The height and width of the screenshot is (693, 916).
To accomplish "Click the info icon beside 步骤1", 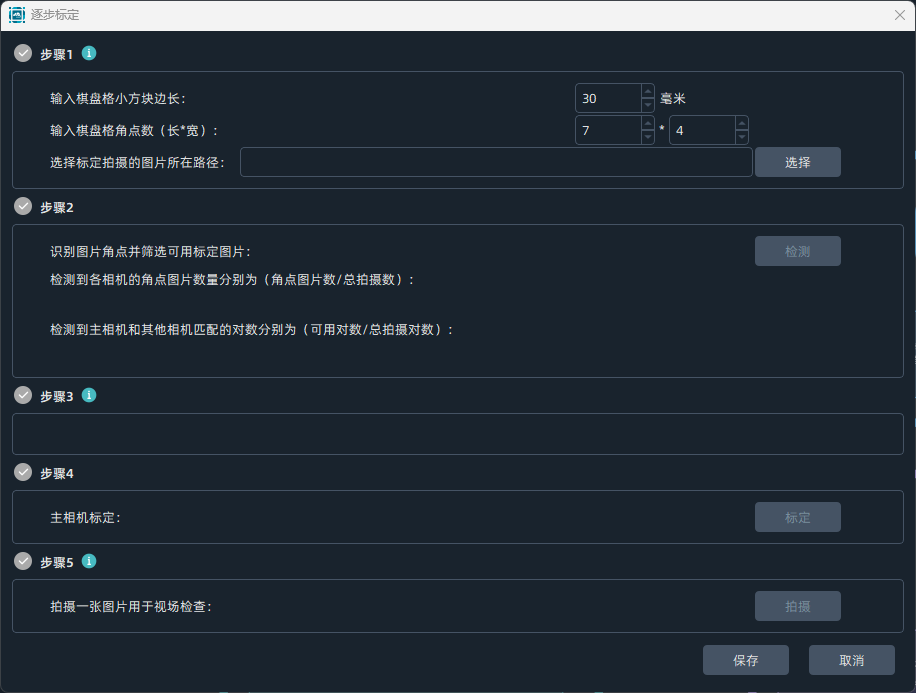I will (x=89, y=53).
